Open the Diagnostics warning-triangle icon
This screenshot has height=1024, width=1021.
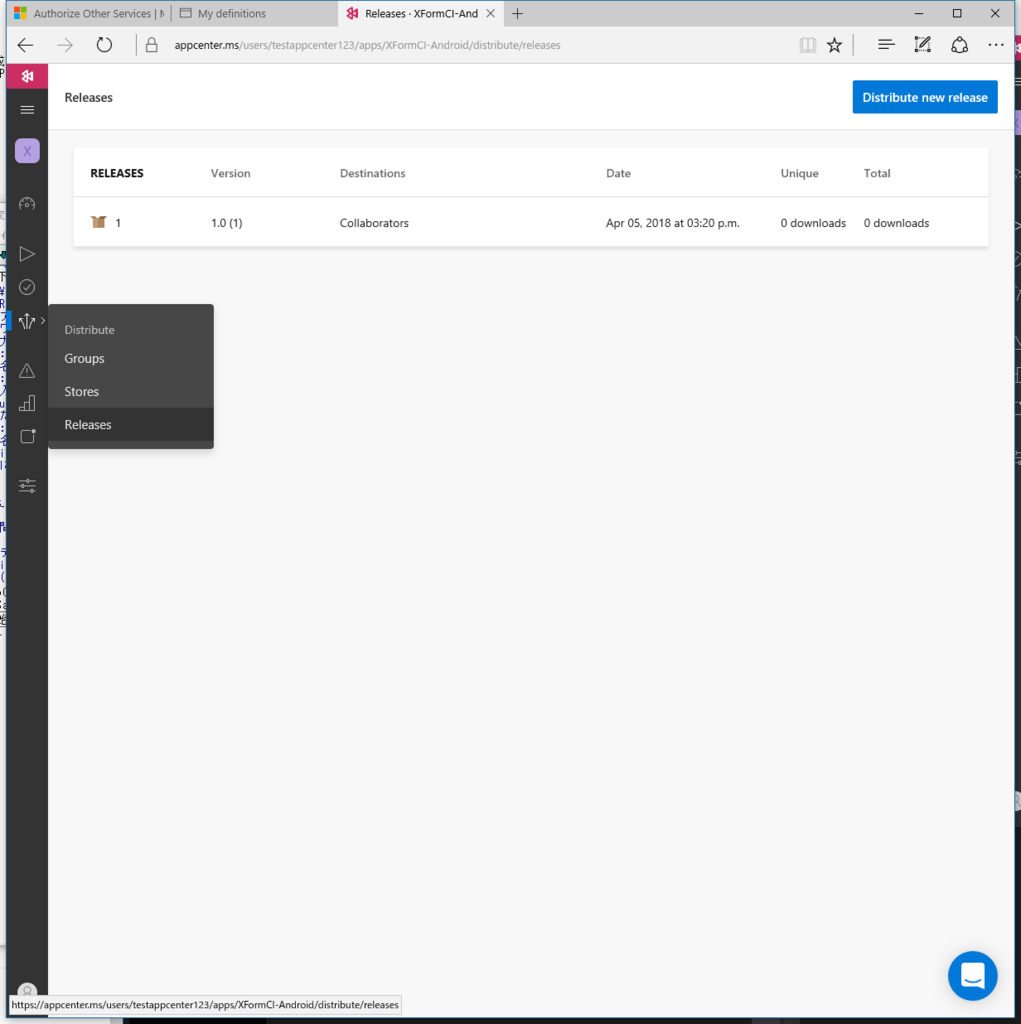[27, 370]
